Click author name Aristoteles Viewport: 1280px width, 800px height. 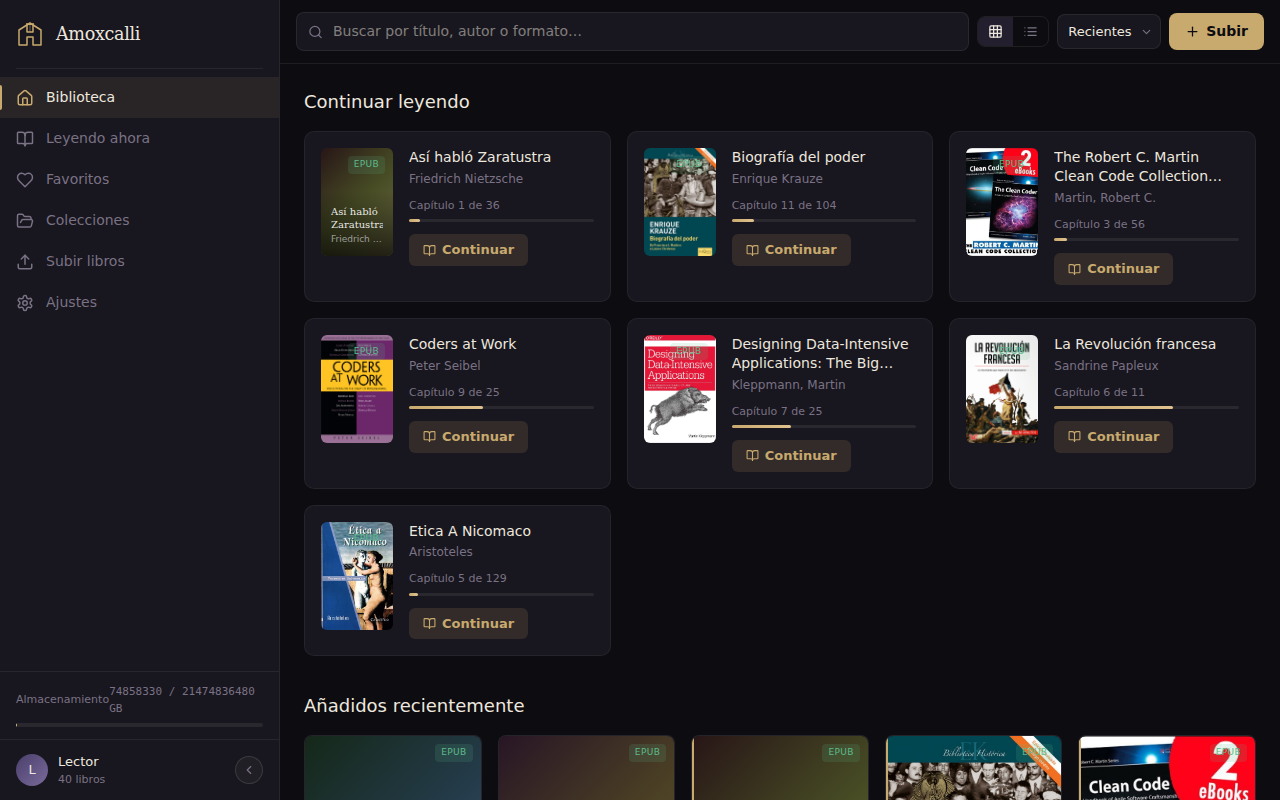coord(441,552)
